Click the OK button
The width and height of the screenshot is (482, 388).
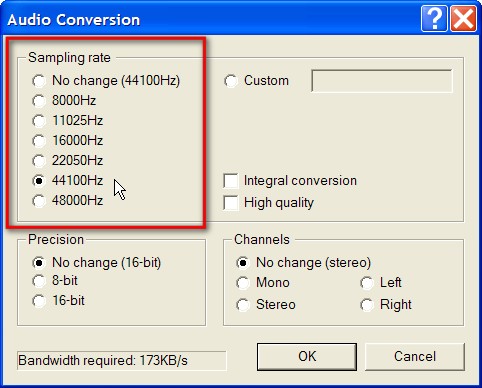[x=307, y=357]
